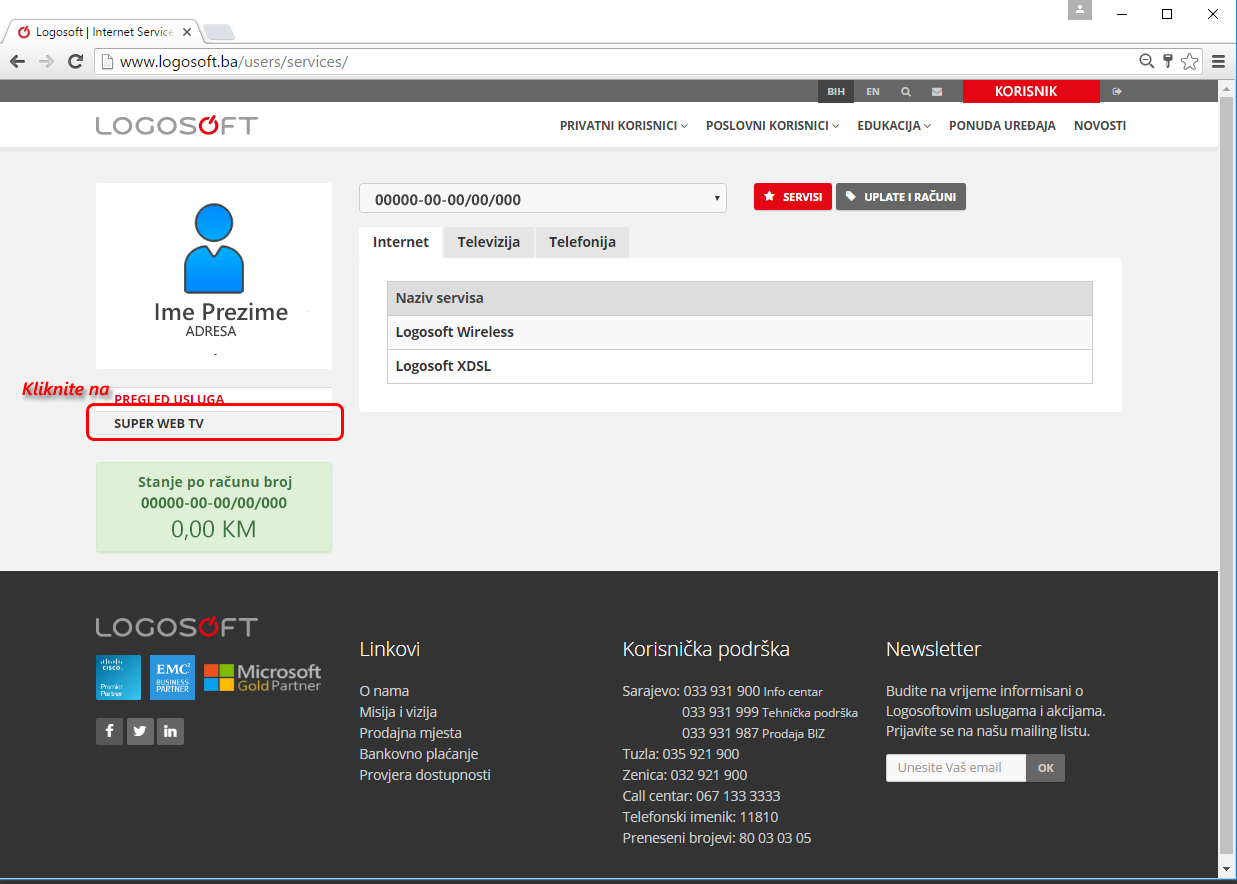Viewport: 1237px width, 884px height.
Task: Open Logosoft LinkedIn page icon
Action: 171,731
